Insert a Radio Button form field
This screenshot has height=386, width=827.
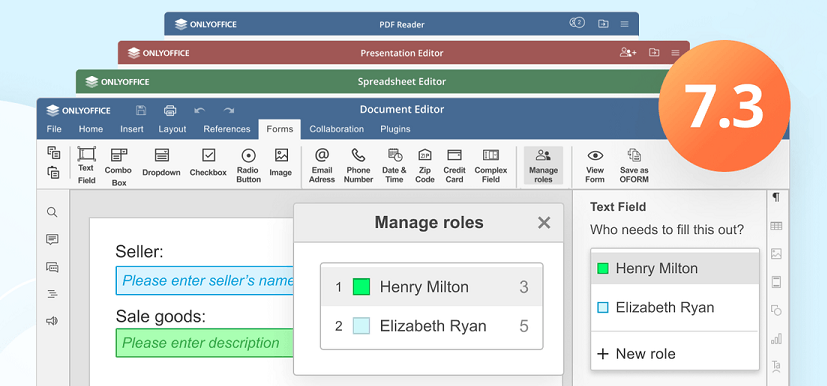pyautogui.click(x=248, y=165)
